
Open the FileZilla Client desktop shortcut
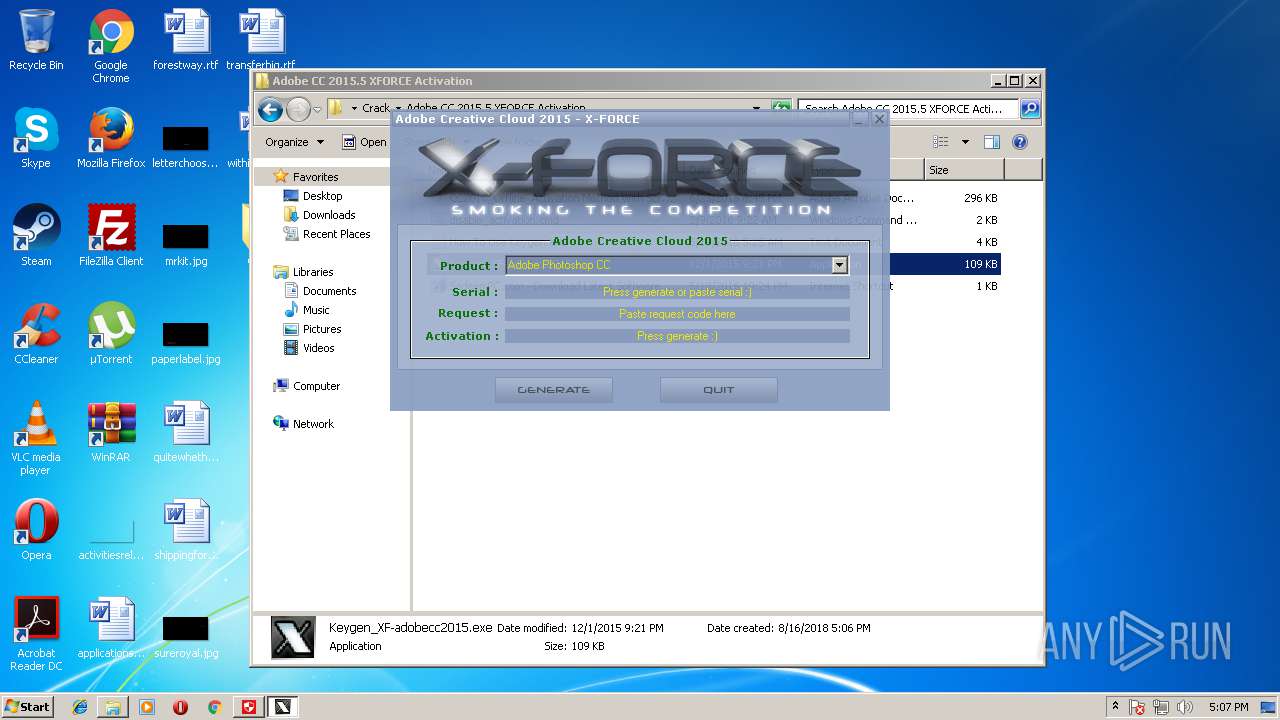point(111,236)
